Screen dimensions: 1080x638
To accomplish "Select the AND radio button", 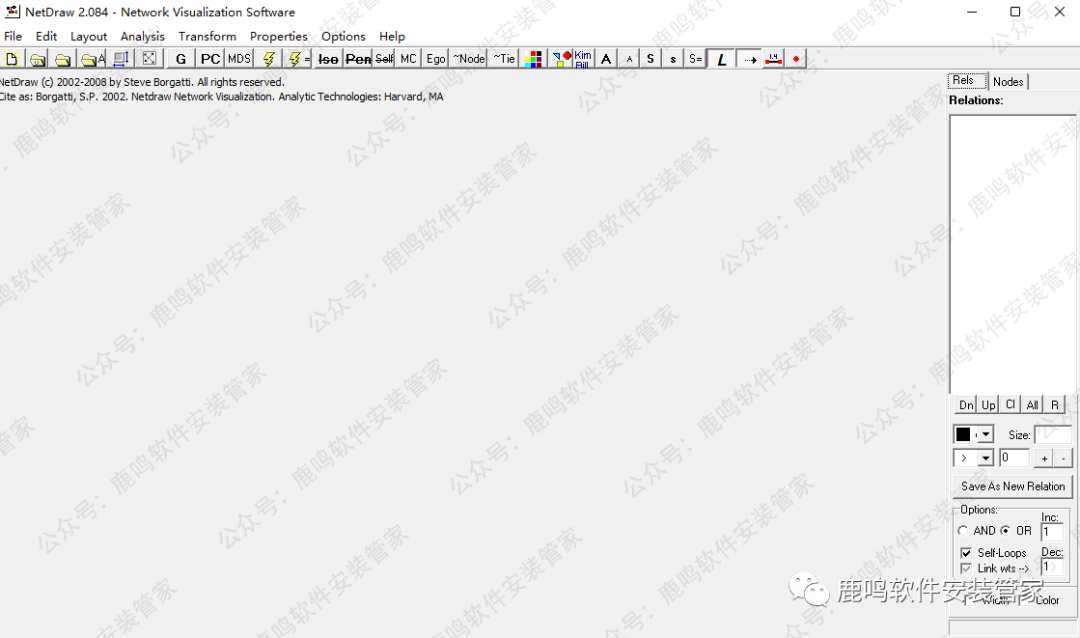I will [x=963, y=531].
